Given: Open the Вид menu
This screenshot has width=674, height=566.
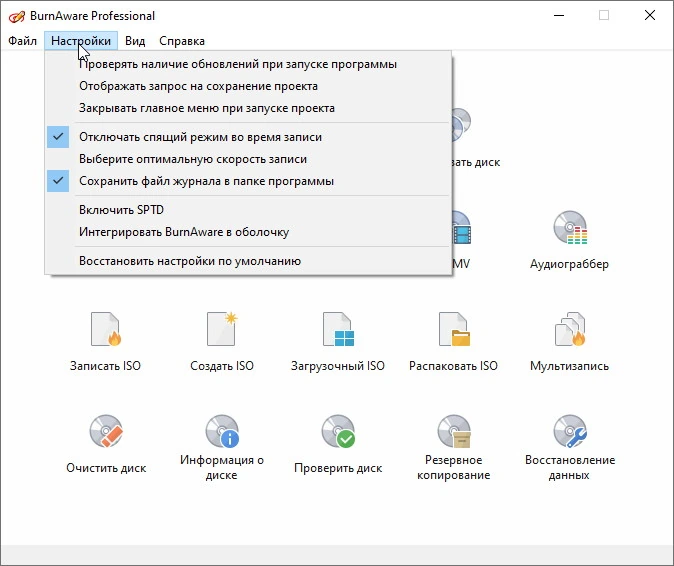Looking at the screenshot, I should (x=135, y=41).
